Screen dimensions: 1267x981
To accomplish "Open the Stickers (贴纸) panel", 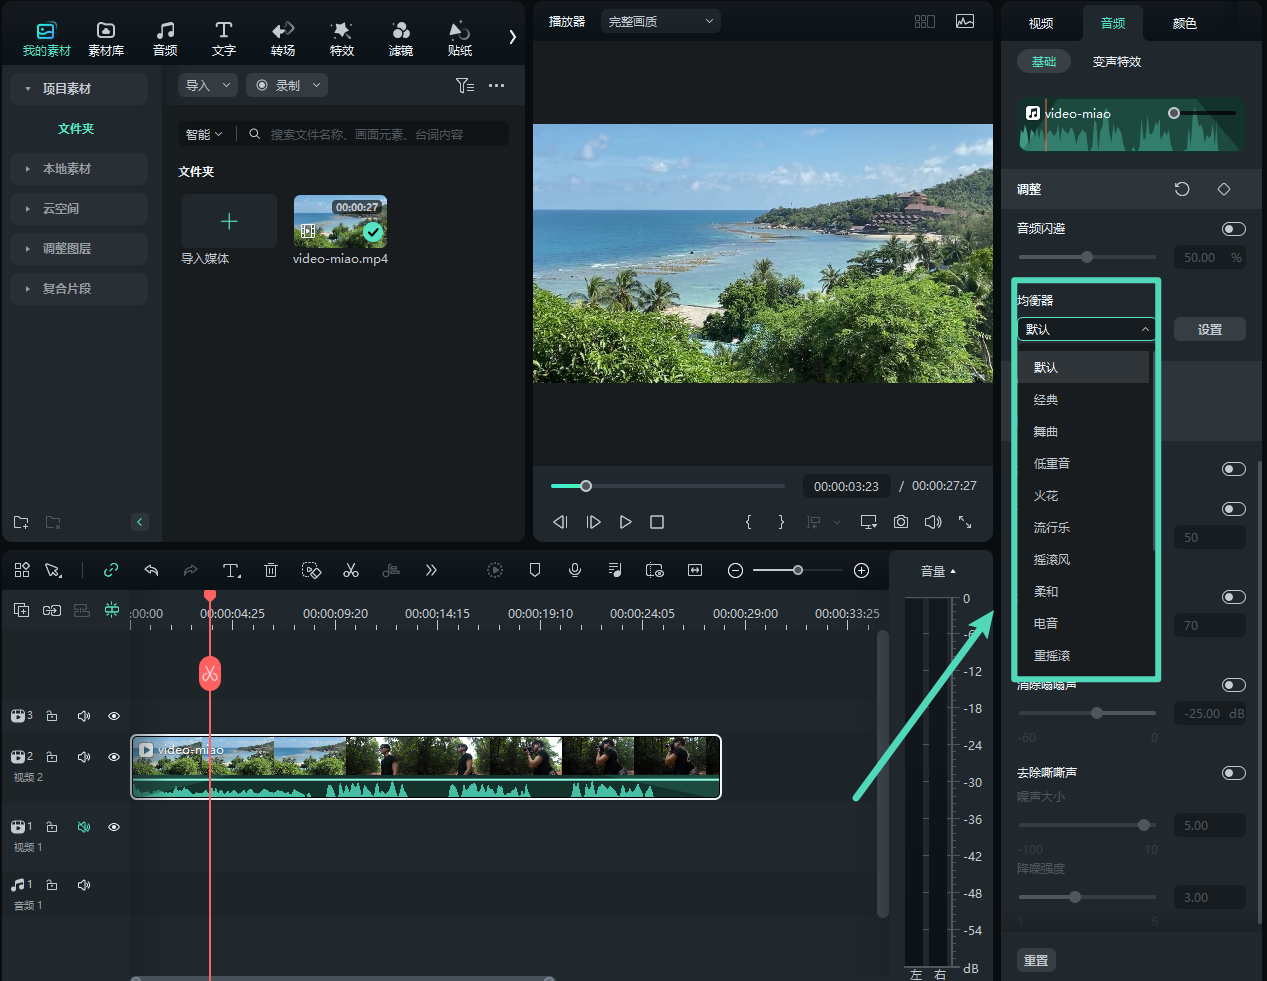I will point(460,38).
